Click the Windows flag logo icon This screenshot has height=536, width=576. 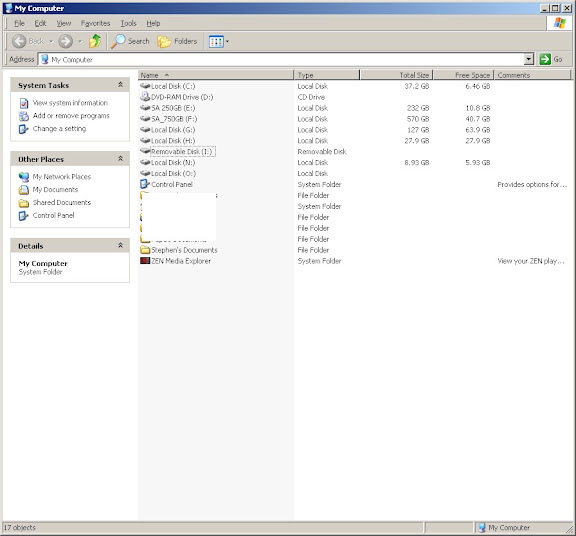[x=559, y=23]
